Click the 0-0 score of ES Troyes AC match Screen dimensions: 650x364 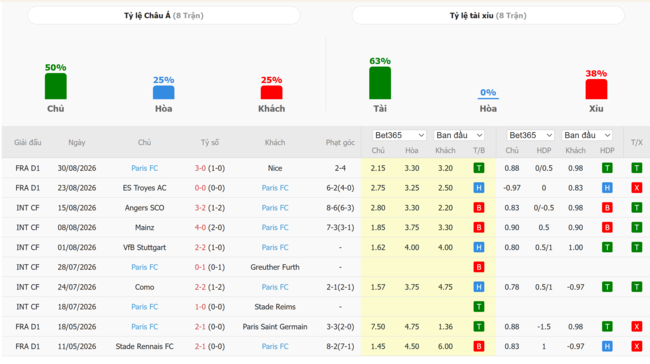coord(200,188)
